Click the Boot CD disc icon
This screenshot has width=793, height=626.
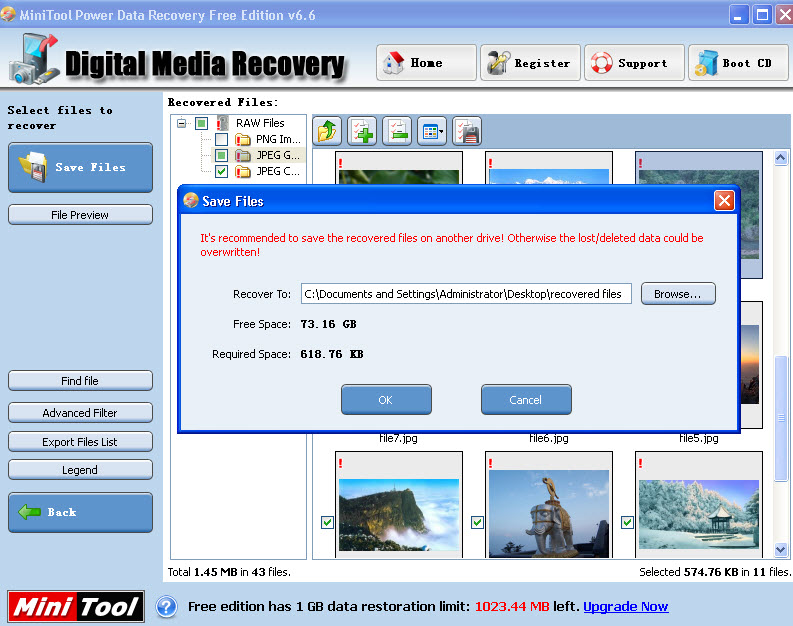[x=706, y=63]
